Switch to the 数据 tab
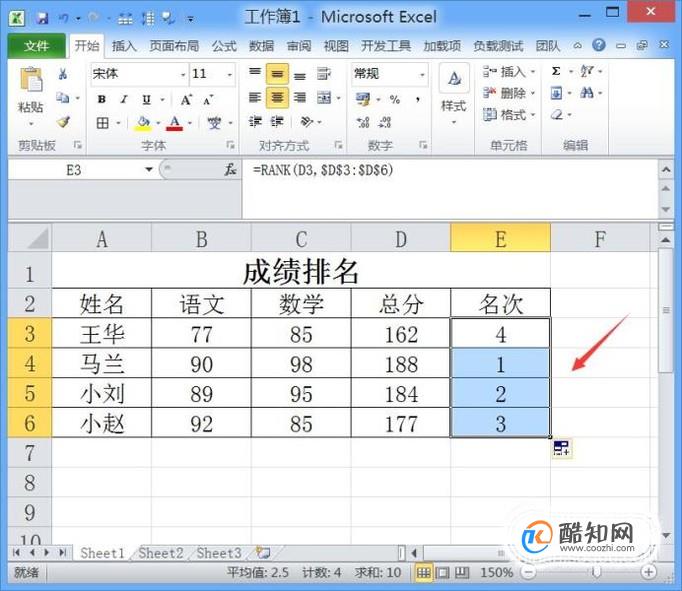Screen dimensions: 682x591 (261, 46)
